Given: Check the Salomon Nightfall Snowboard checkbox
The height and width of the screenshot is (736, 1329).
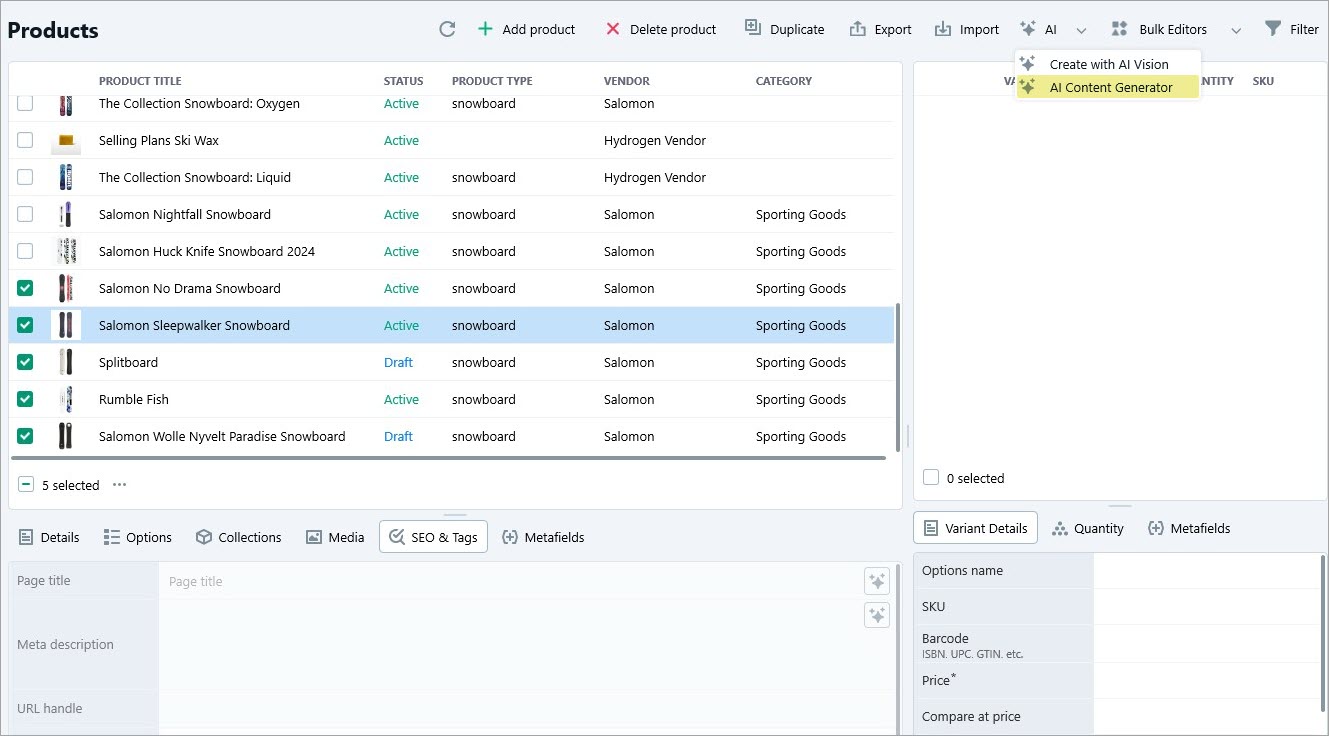Looking at the screenshot, I should [25, 214].
